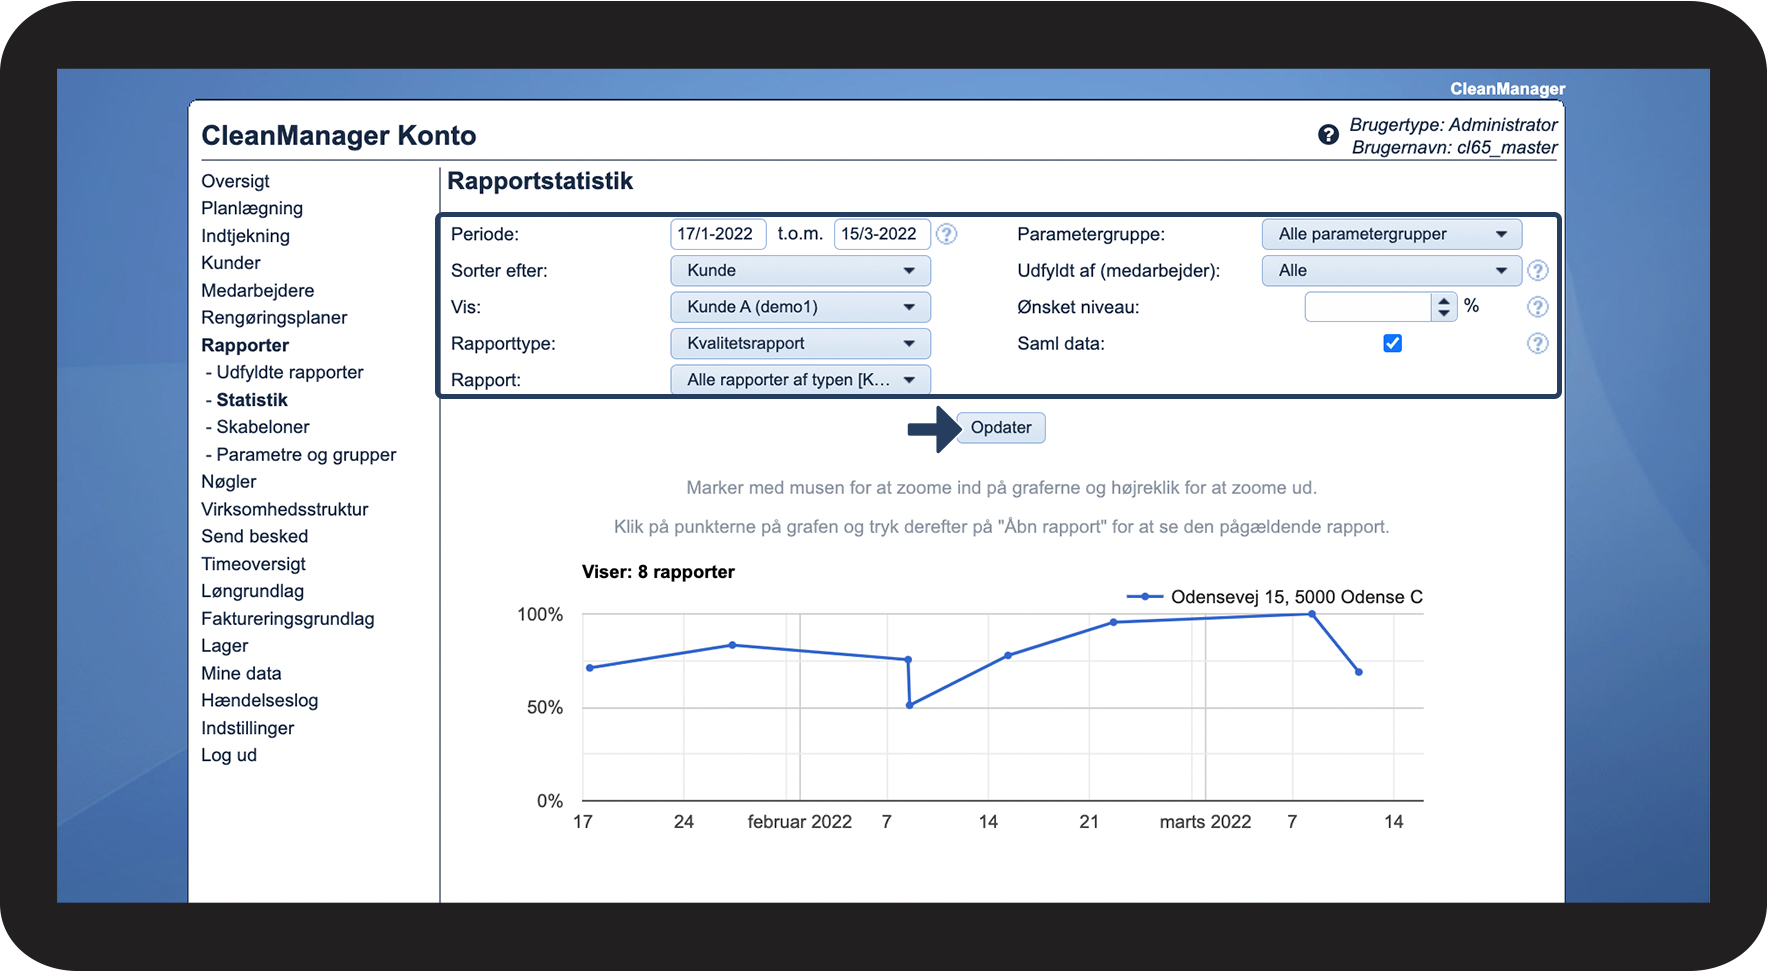The height and width of the screenshot is (971, 1767).
Task: Click help icon for Ønsket niveau
Action: pos(1538,307)
